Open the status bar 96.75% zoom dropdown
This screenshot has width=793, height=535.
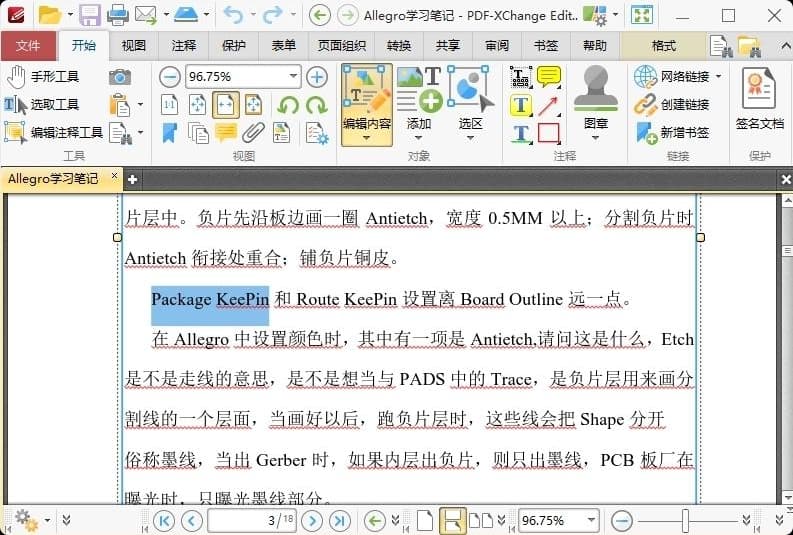click(x=591, y=520)
